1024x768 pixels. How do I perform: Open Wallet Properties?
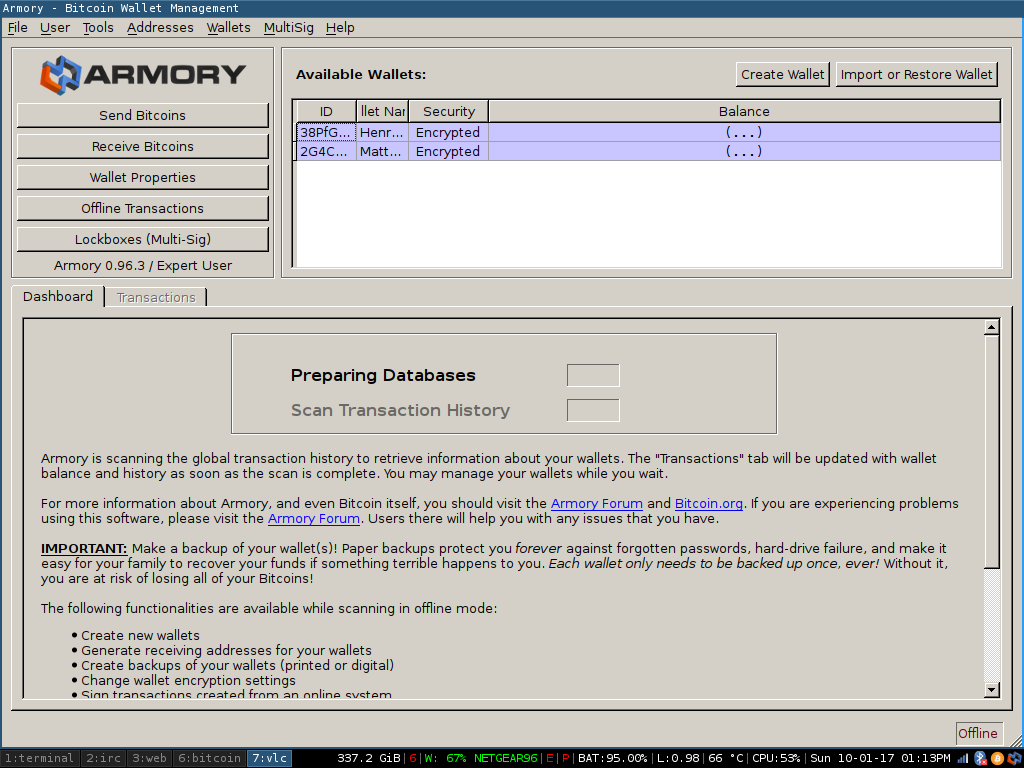pyautogui.click(x=142, y=178)
